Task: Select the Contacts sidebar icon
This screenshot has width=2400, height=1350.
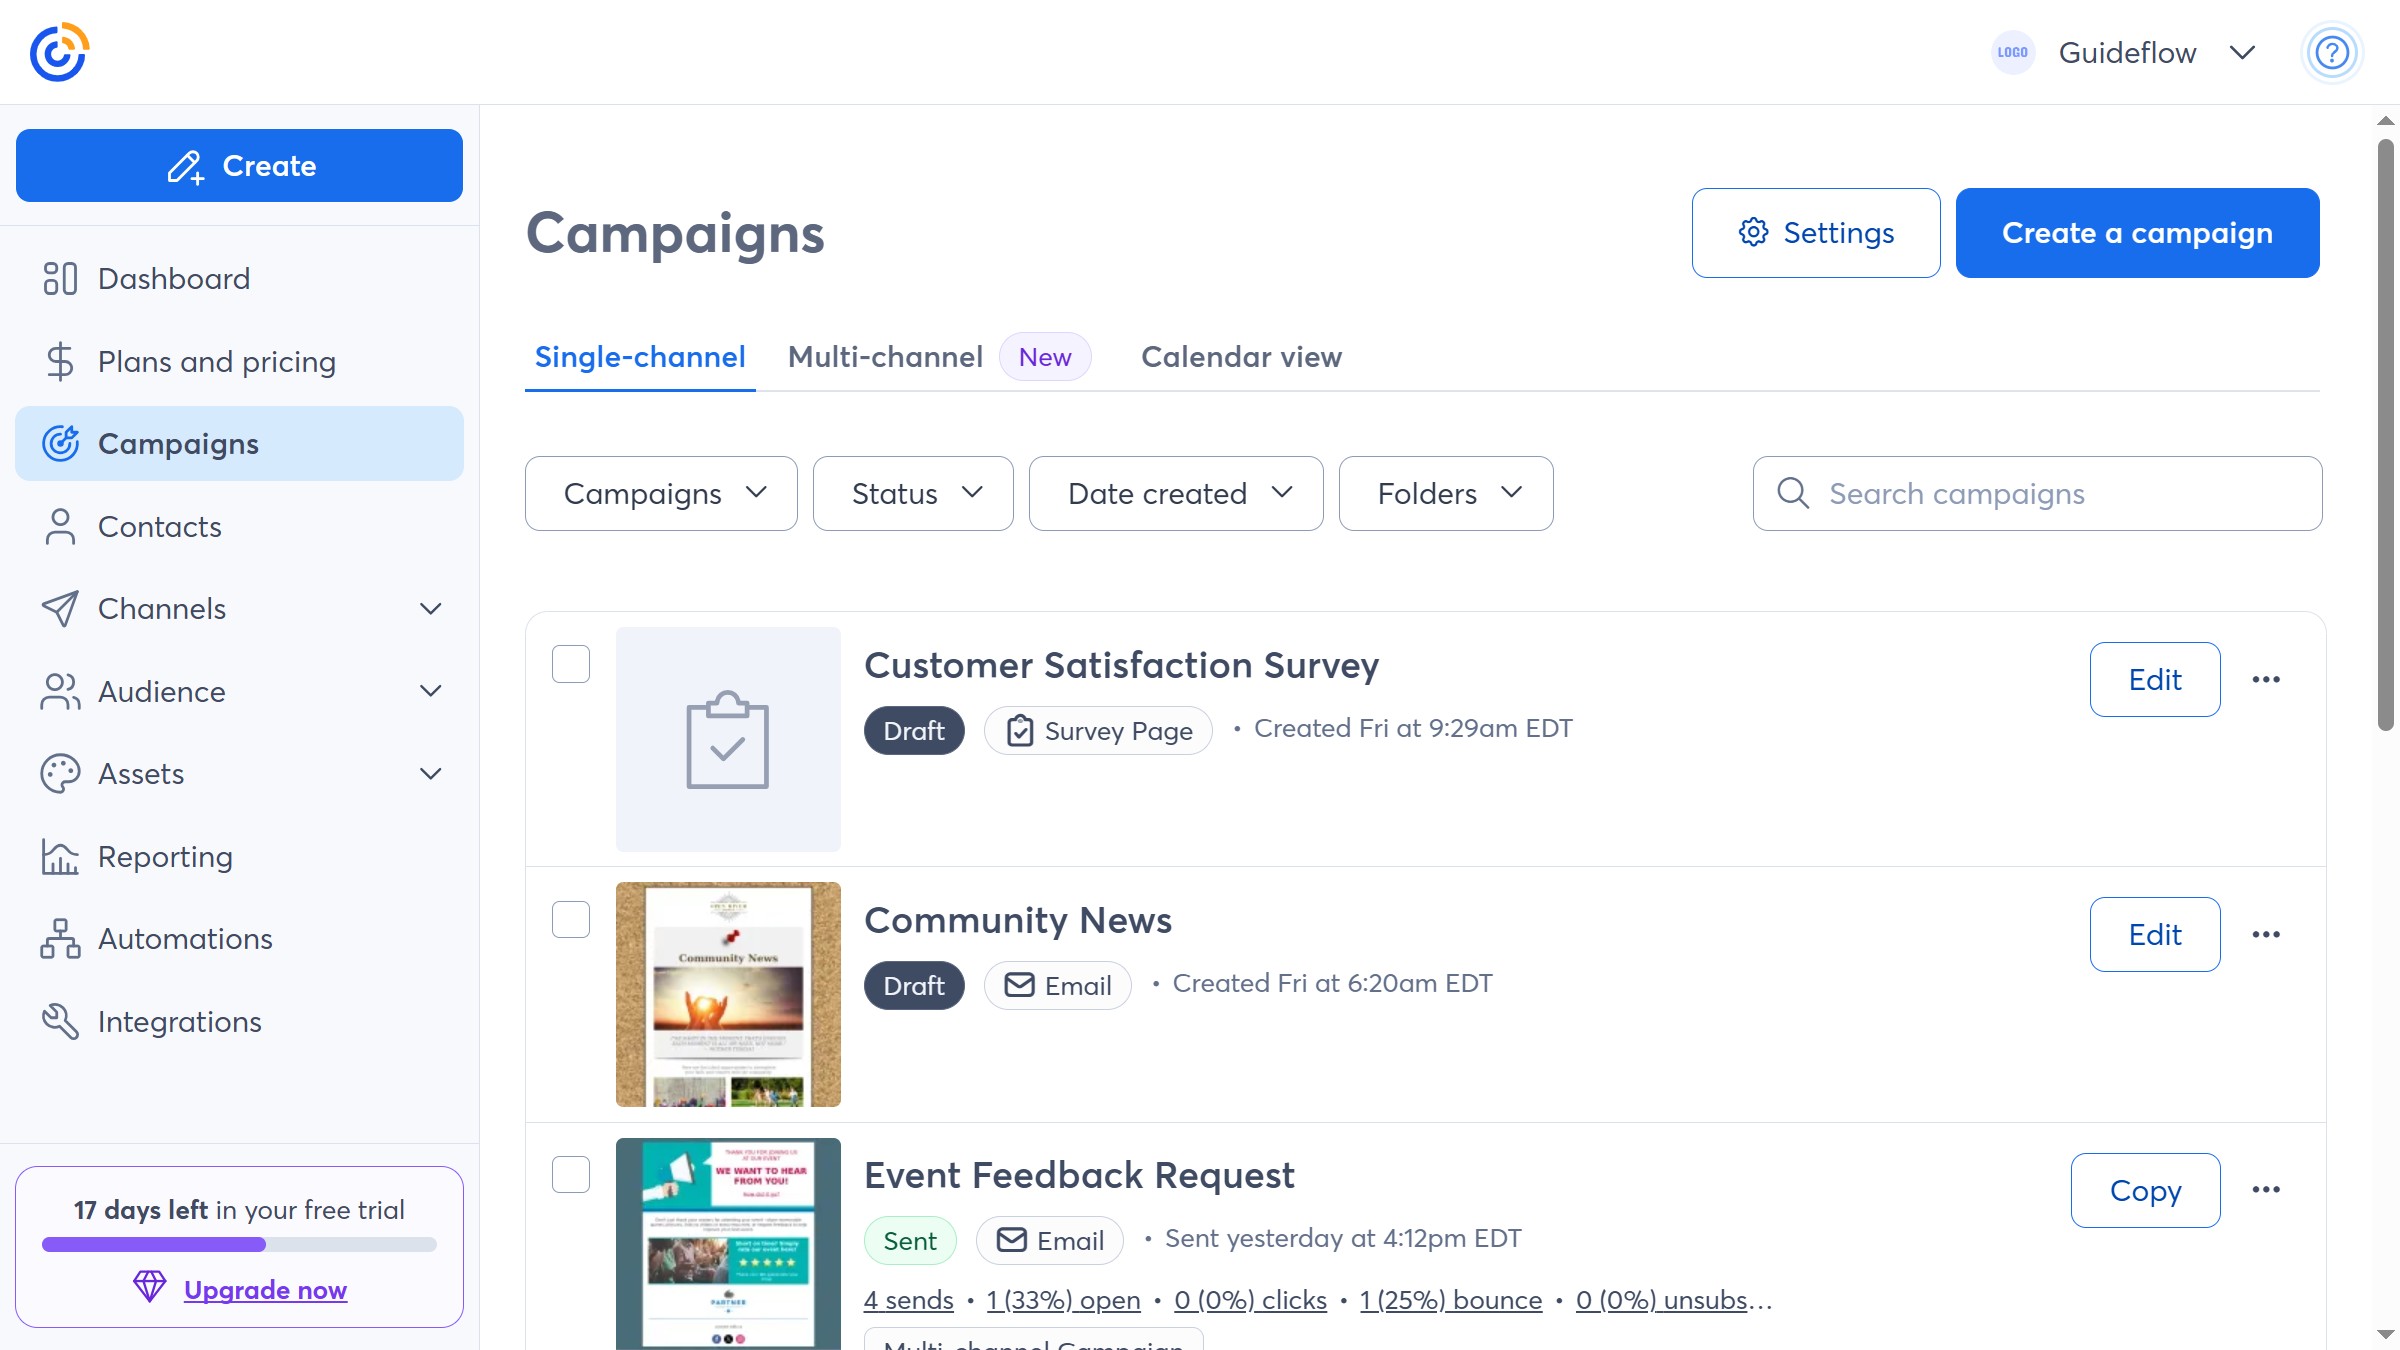Action: (60, 526)
